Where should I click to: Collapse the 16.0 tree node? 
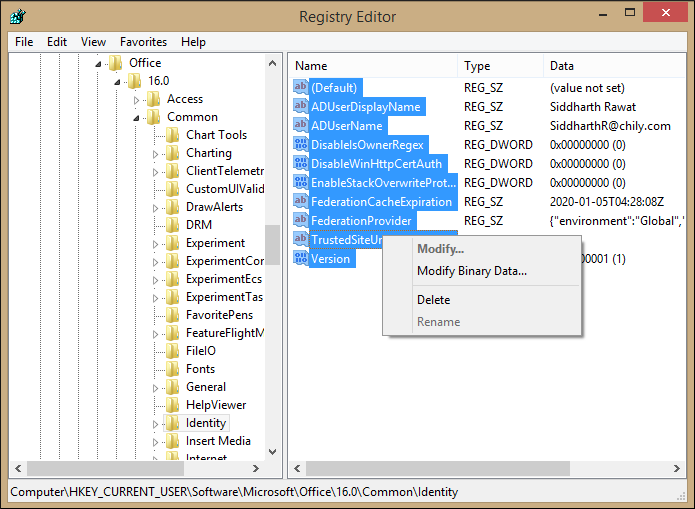tap(117, 82)
